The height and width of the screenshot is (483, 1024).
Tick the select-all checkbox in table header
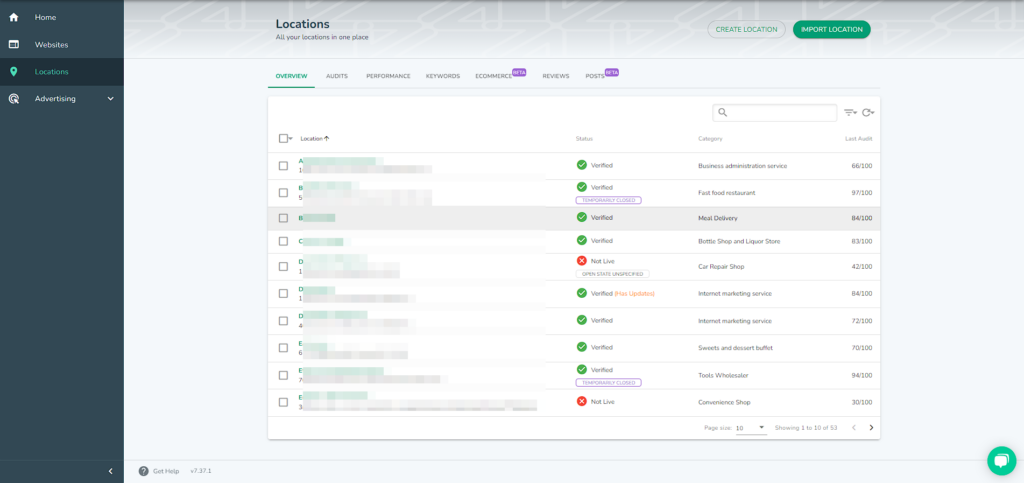[x=283, y=138]
